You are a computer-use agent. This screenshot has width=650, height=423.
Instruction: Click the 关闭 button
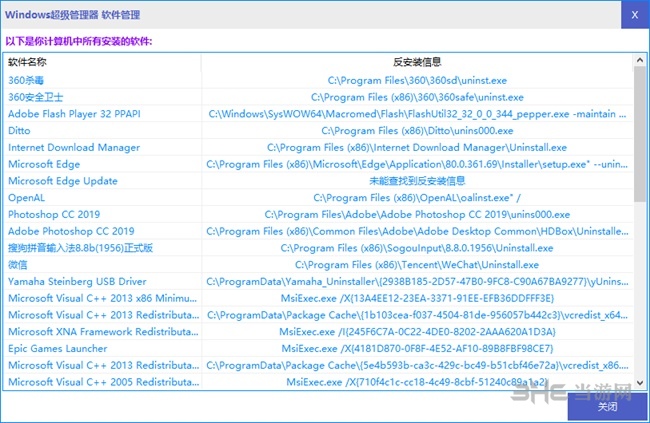point(607,406)
